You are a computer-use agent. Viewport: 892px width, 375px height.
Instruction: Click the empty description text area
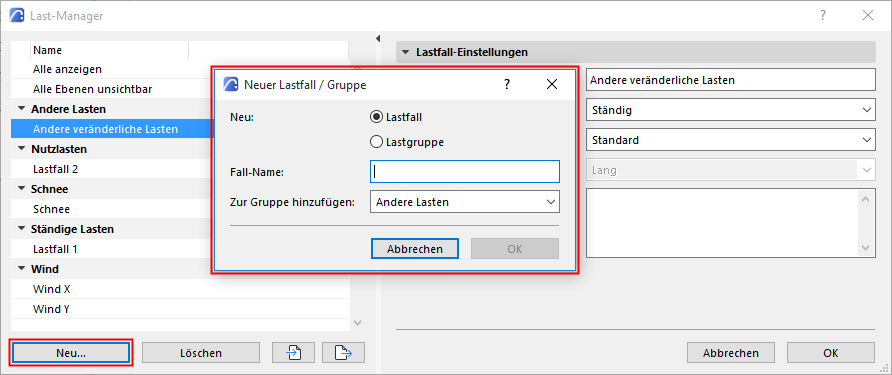pyautogui.click(x=722, y=223)
